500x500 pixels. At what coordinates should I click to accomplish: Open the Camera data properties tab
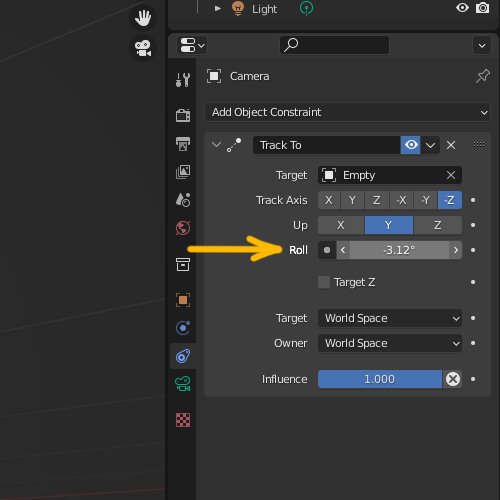183,384
